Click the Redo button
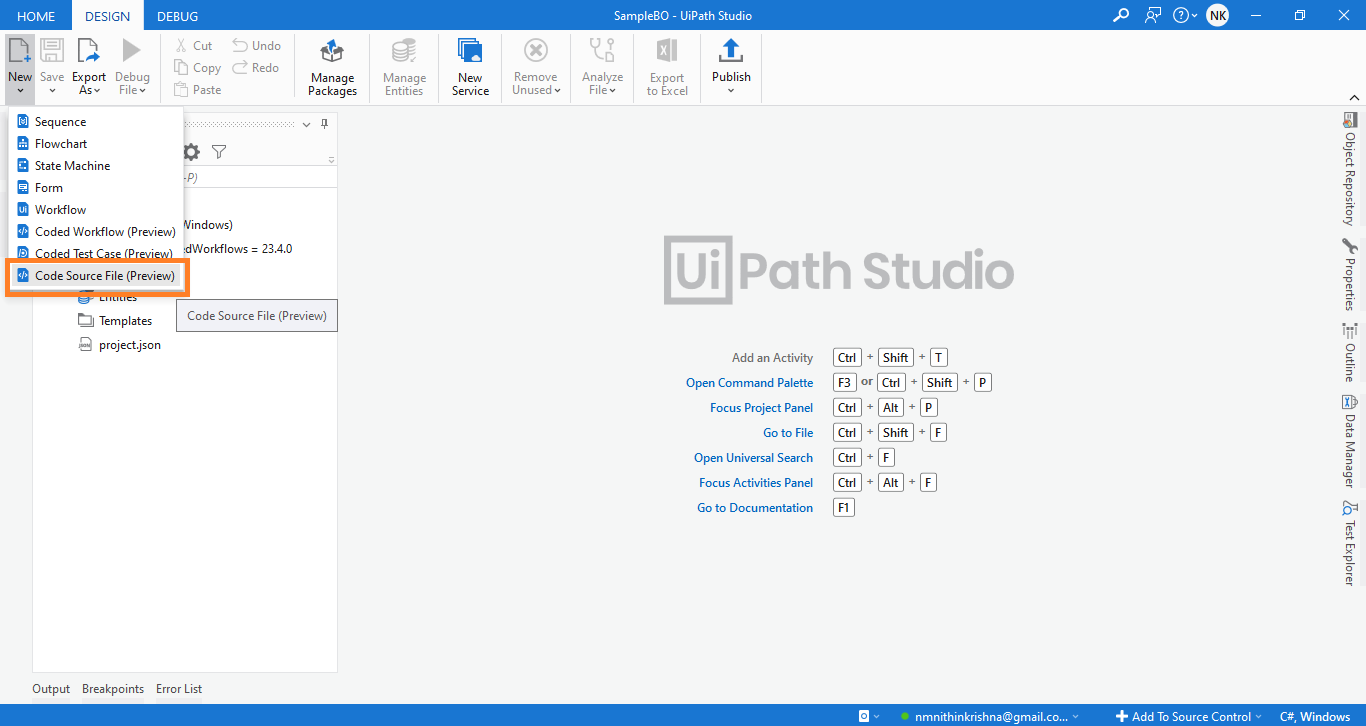The height and width of the screenshot is (726, 1366). pyautogui.click(x=255, y=68)
